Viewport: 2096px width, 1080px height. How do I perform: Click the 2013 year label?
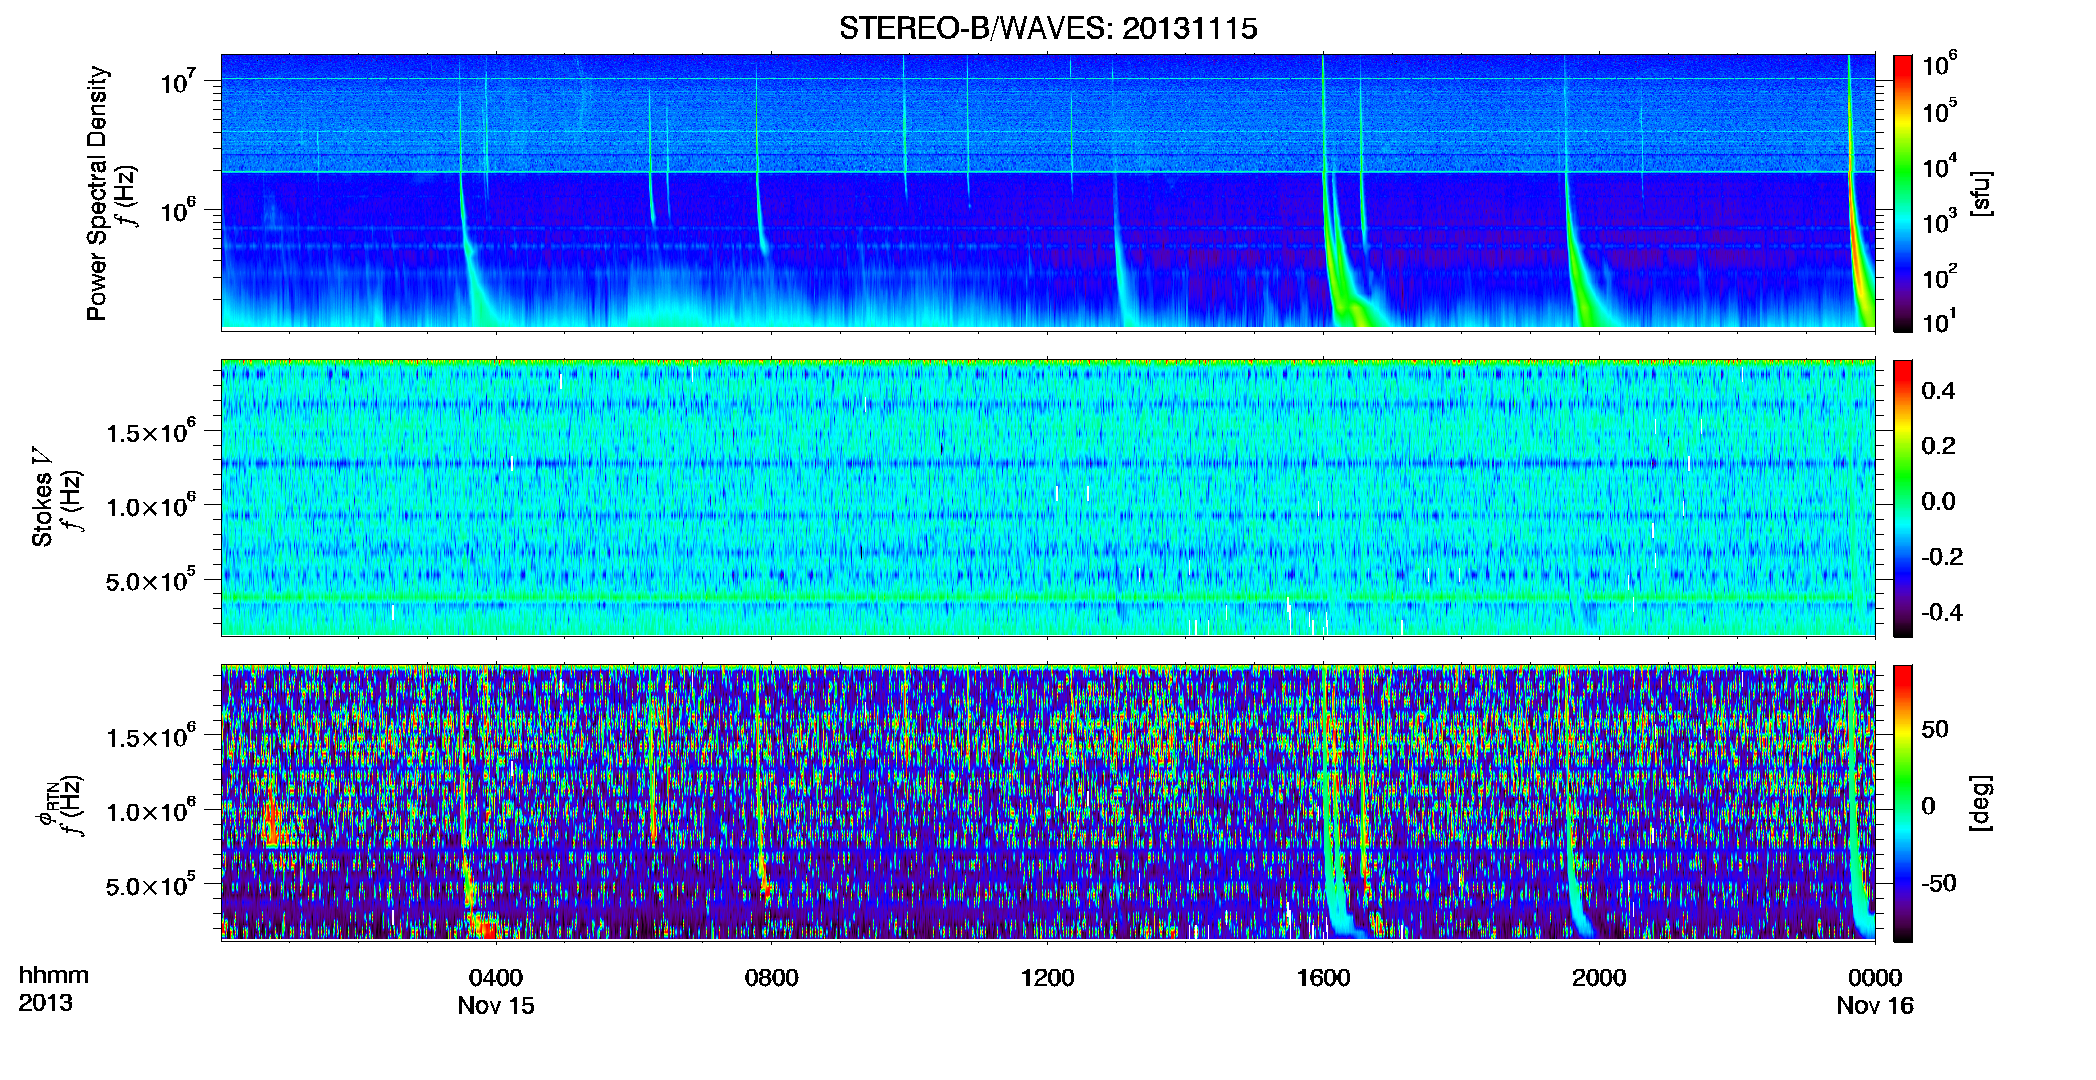45,1002
